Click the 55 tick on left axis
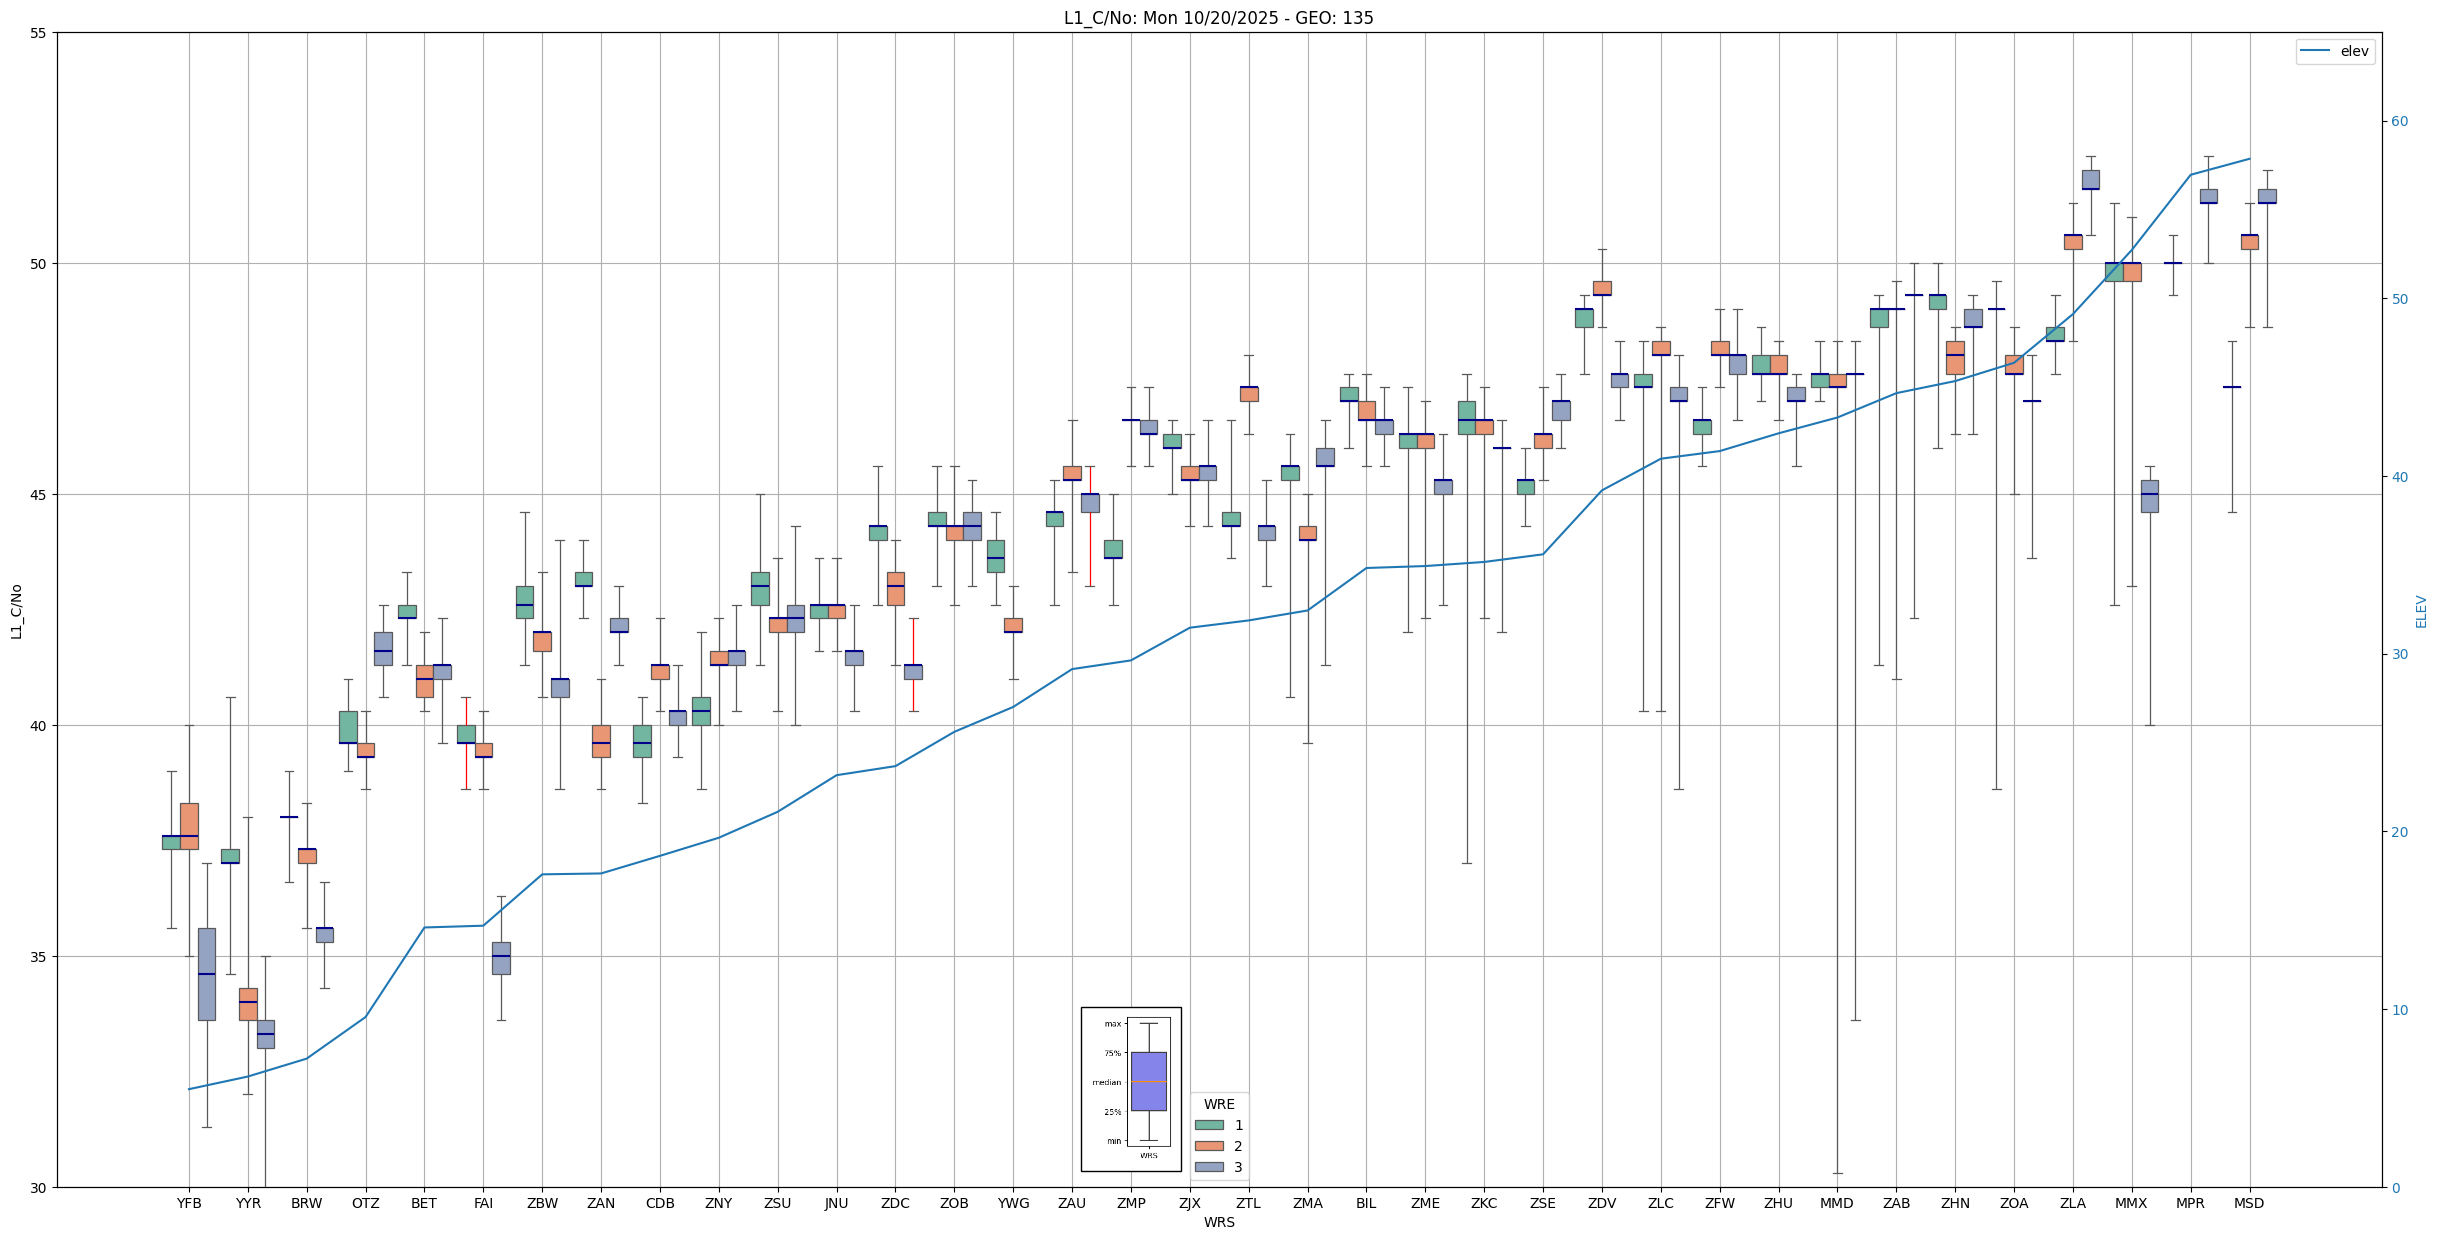 click(39, 33)
